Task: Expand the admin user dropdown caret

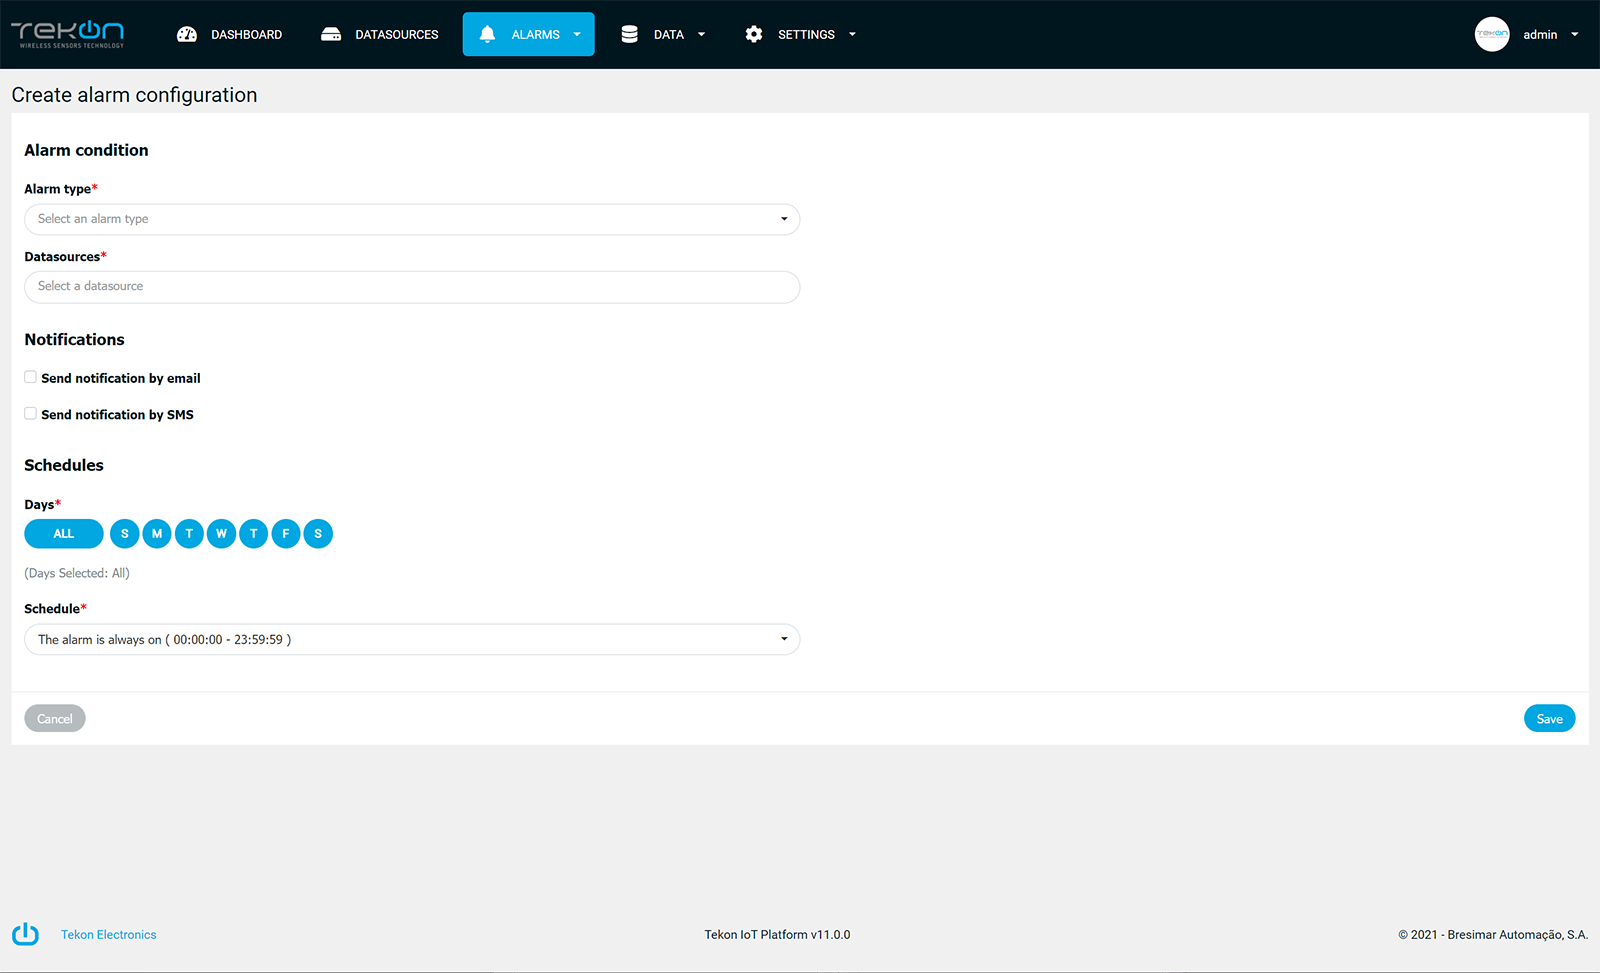Action: 1575,34
